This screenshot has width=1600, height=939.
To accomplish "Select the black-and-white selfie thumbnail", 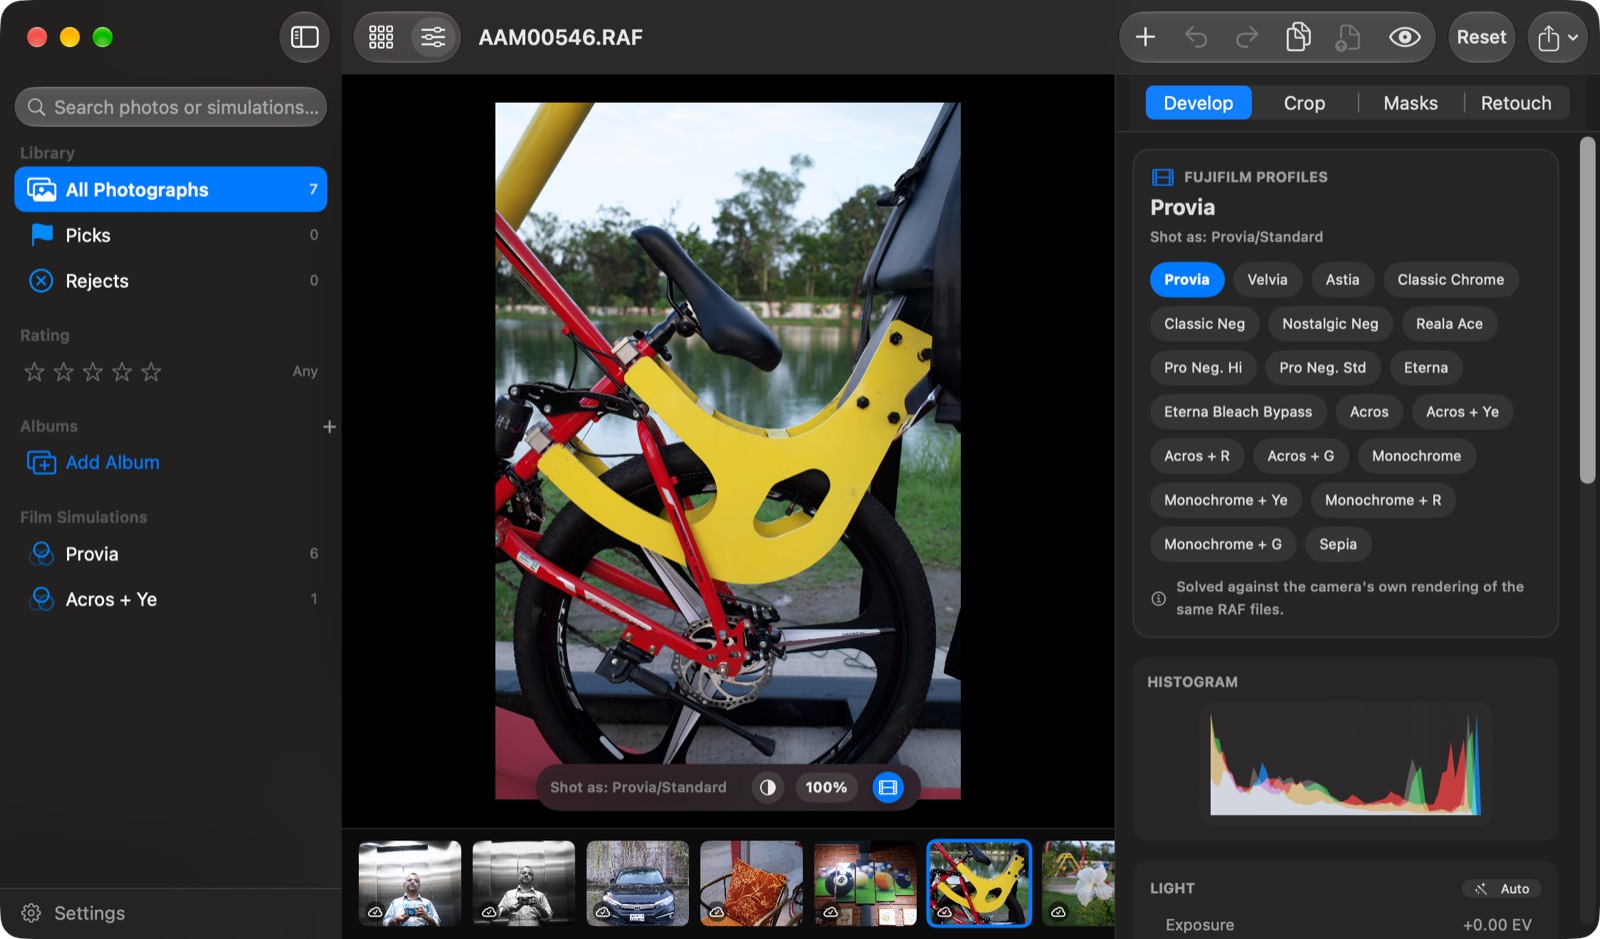I will [x=524, y=883].
